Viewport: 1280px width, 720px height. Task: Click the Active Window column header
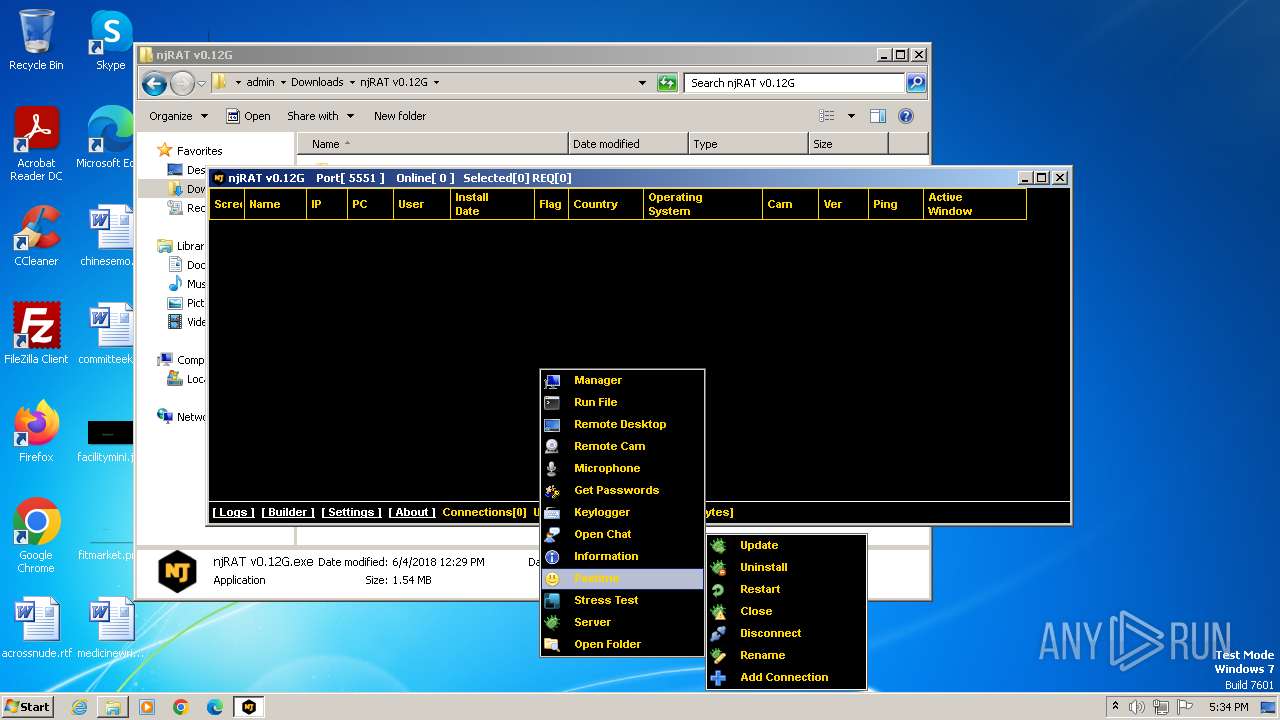click(x=974, y=204)
